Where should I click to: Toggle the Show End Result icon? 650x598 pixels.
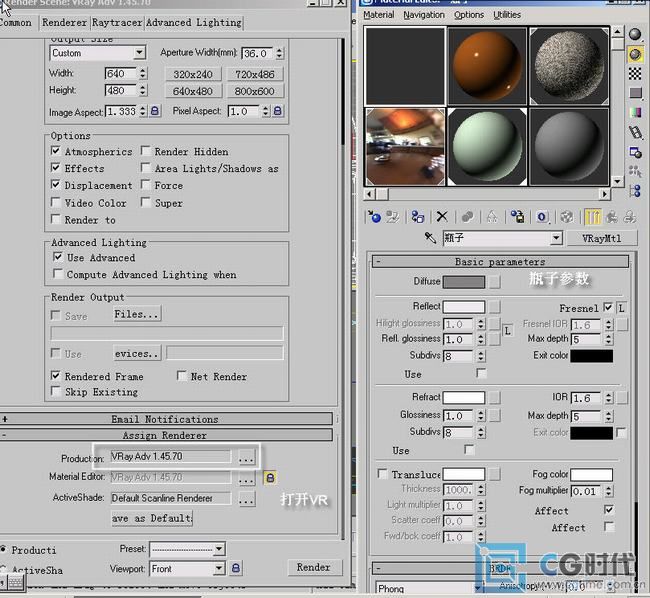[593, 217]
